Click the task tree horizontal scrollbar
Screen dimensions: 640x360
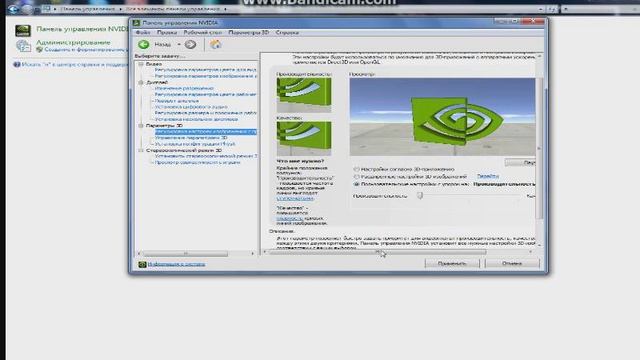(185, 254)
